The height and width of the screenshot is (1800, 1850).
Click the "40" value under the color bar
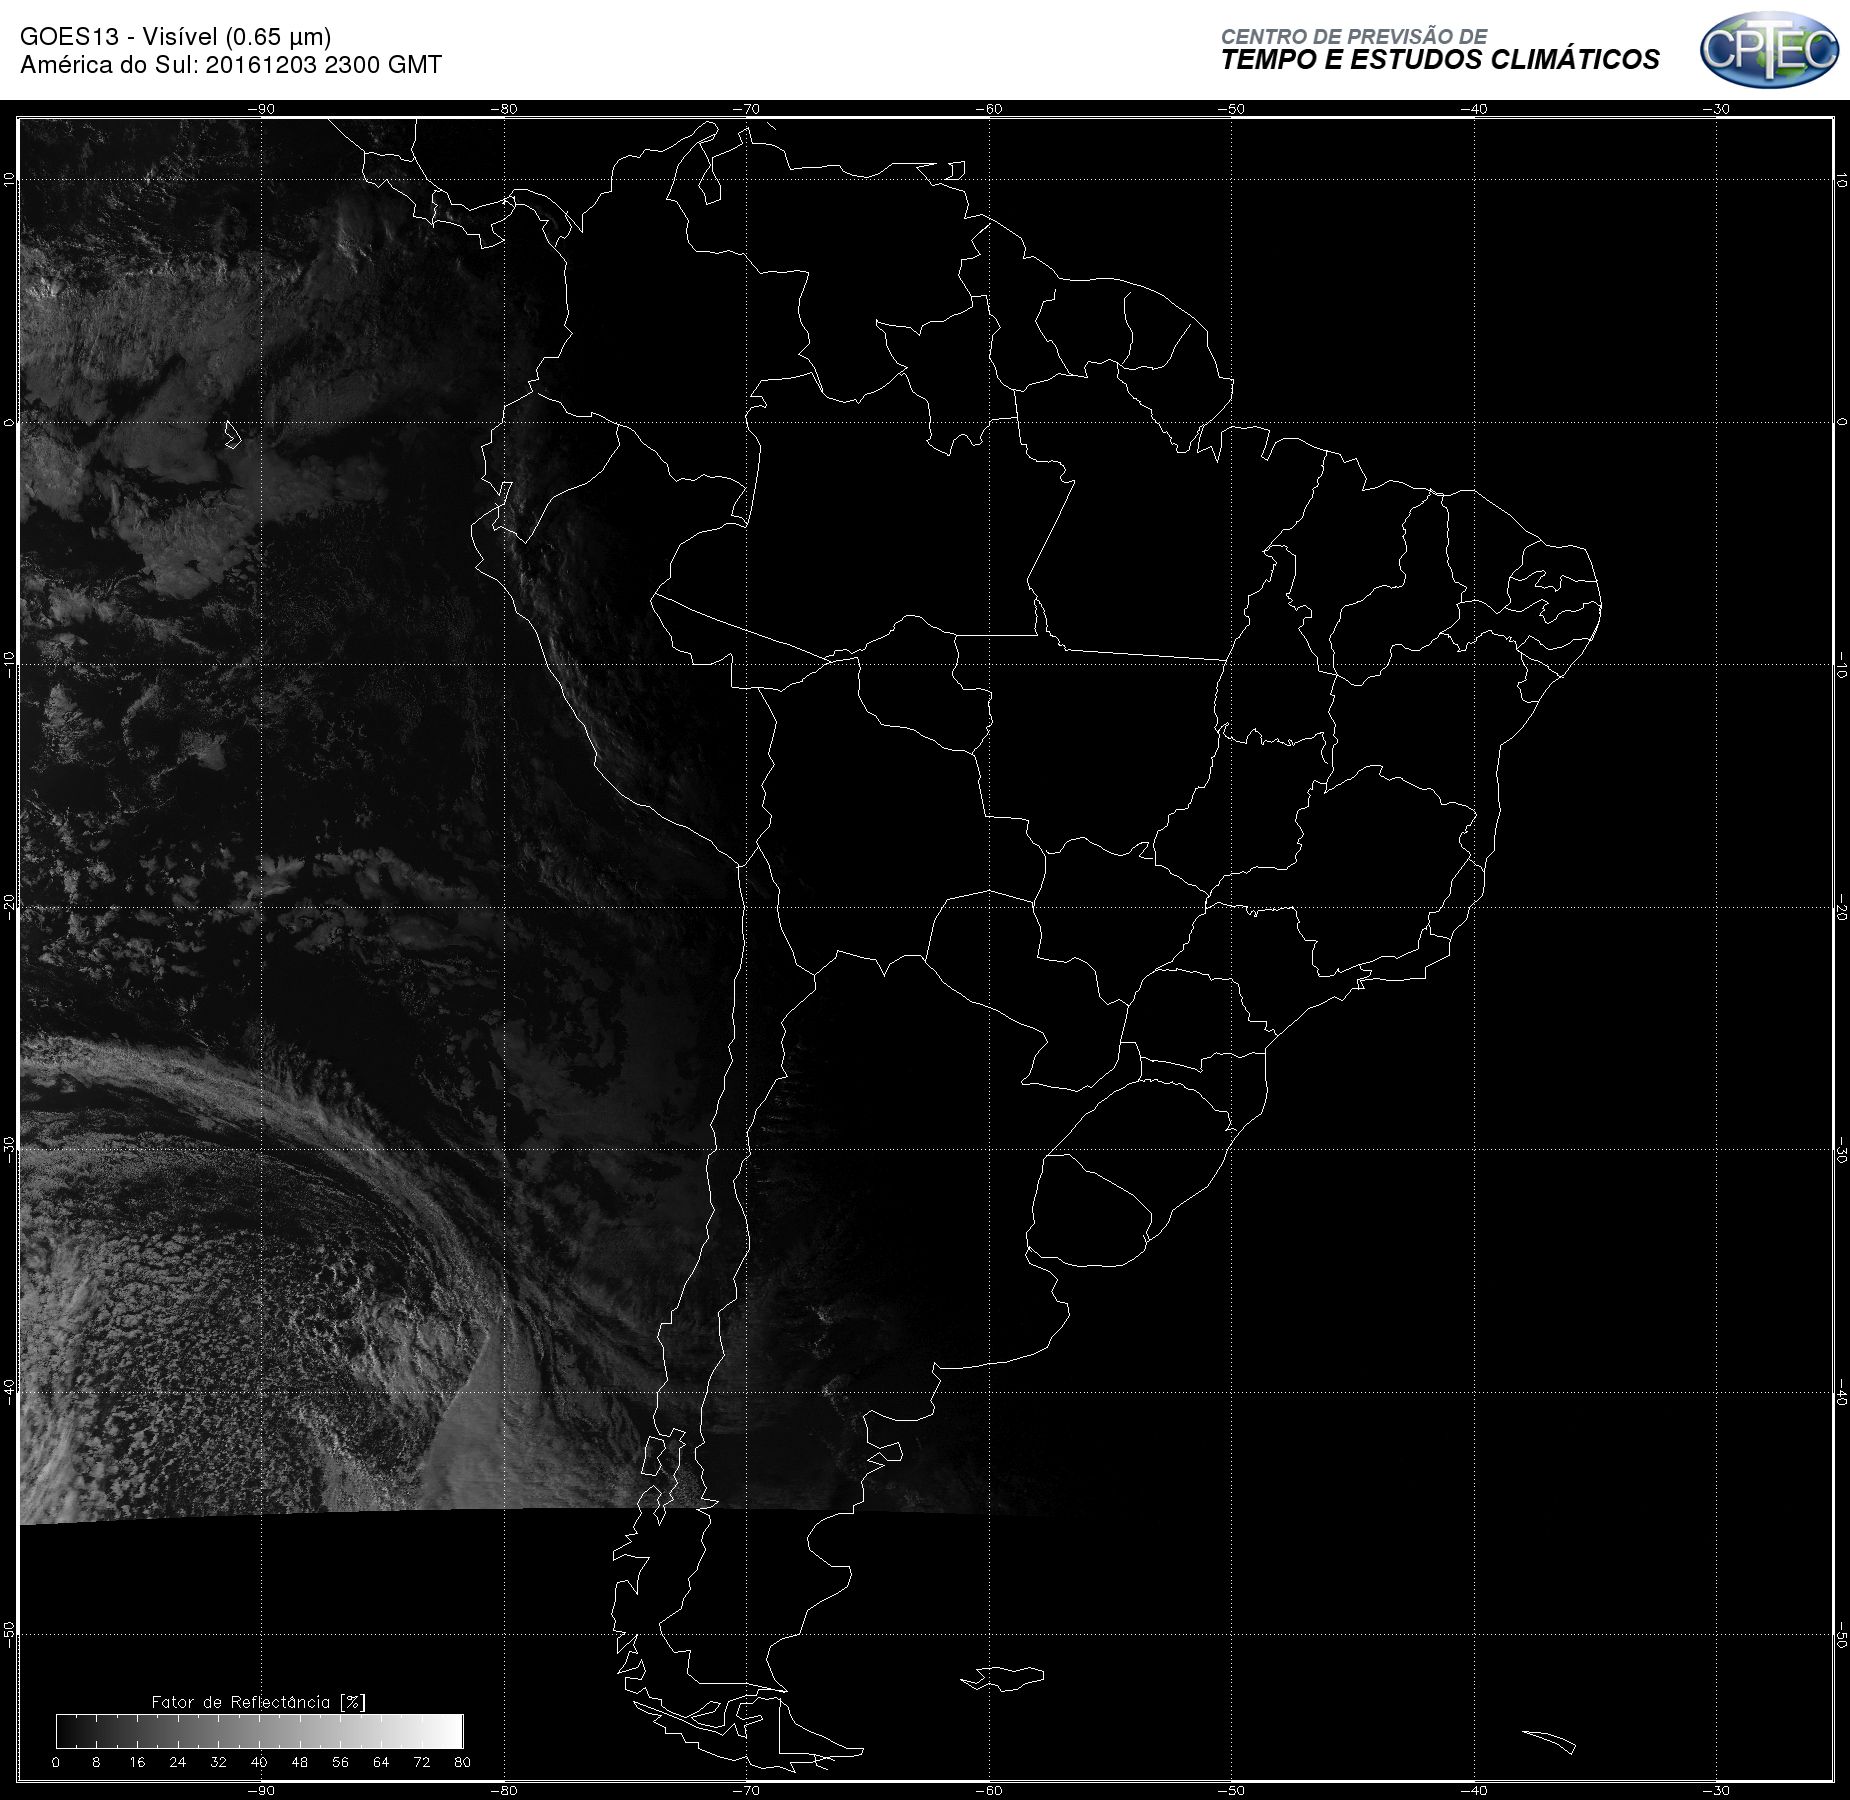coord(259,1762)
